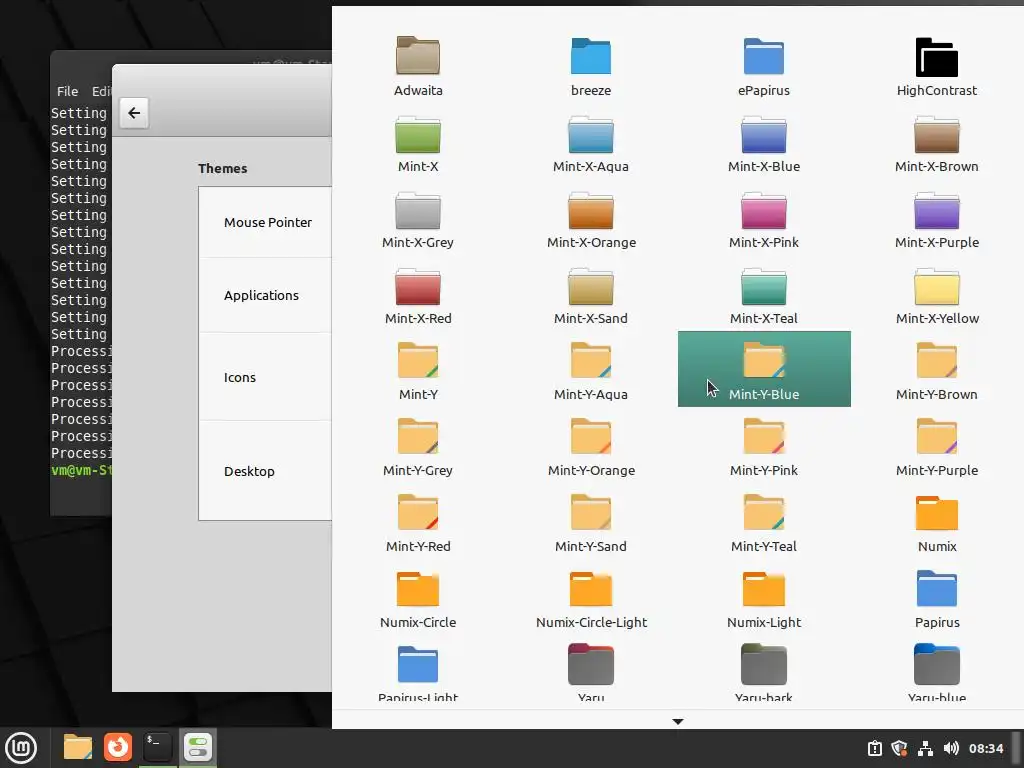Switch to System Settings panel button

tap(197, 748)
